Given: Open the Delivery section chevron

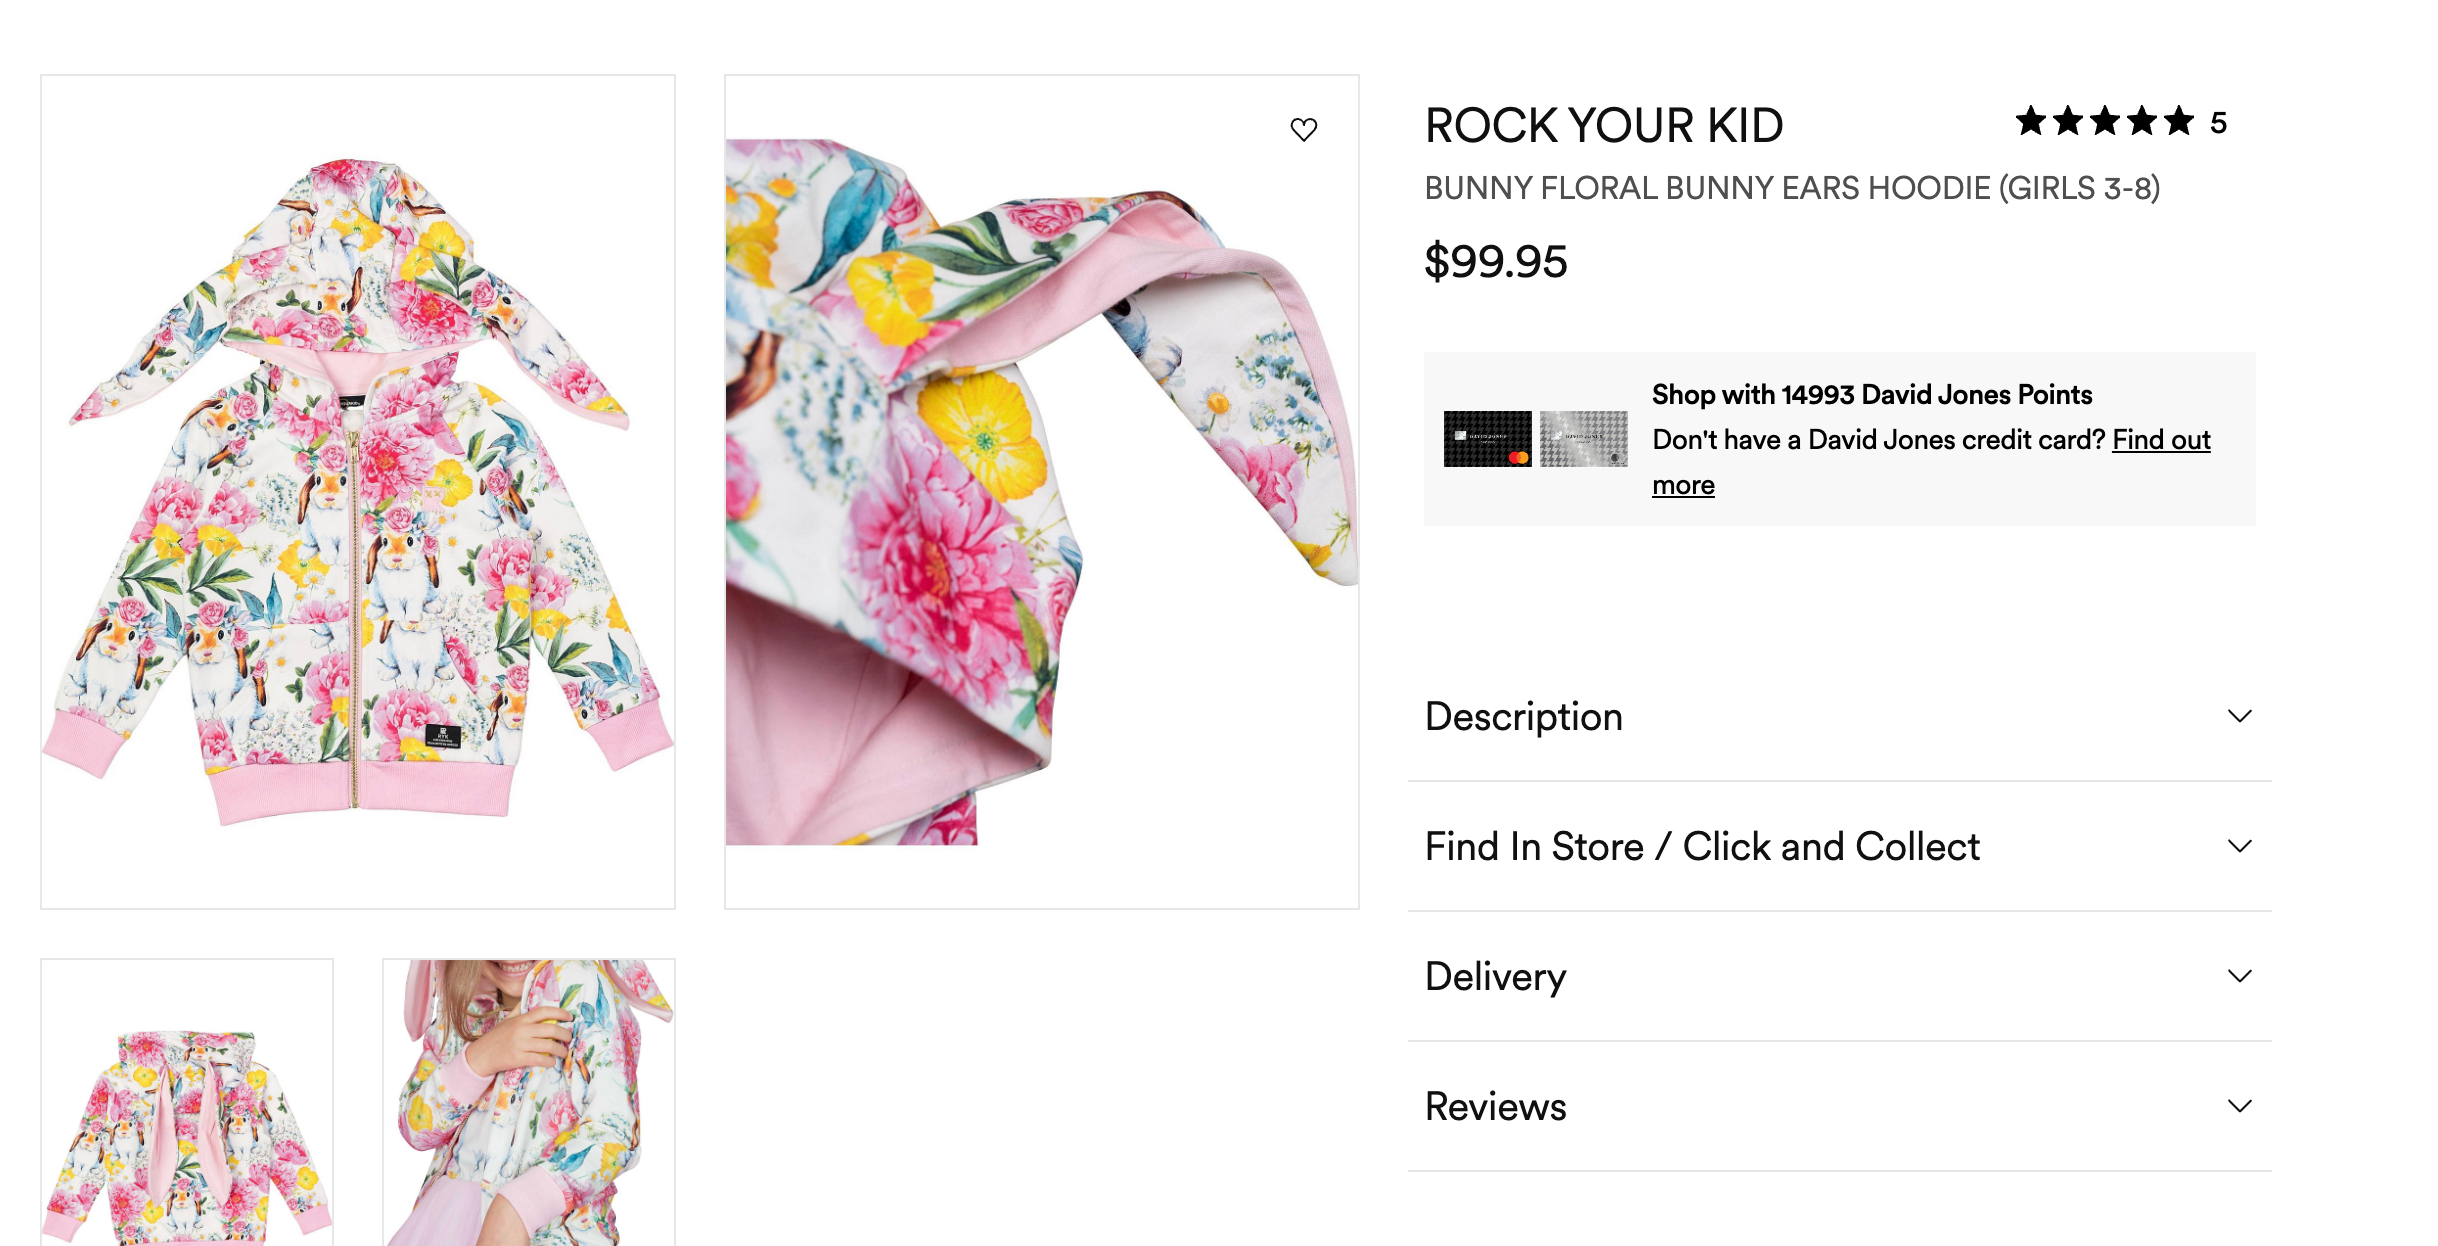Looking at the screenshot, I should (x=2239, y=976).
